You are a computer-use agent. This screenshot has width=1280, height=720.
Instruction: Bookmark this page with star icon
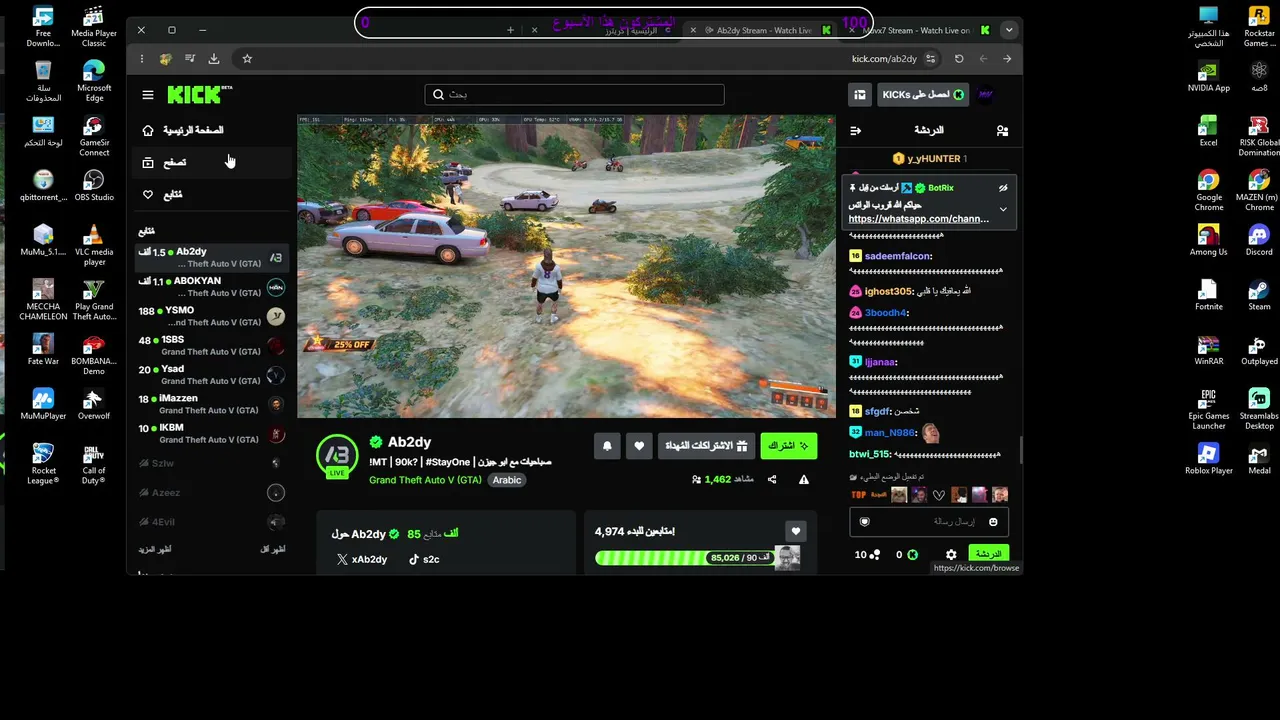(247, 59)
